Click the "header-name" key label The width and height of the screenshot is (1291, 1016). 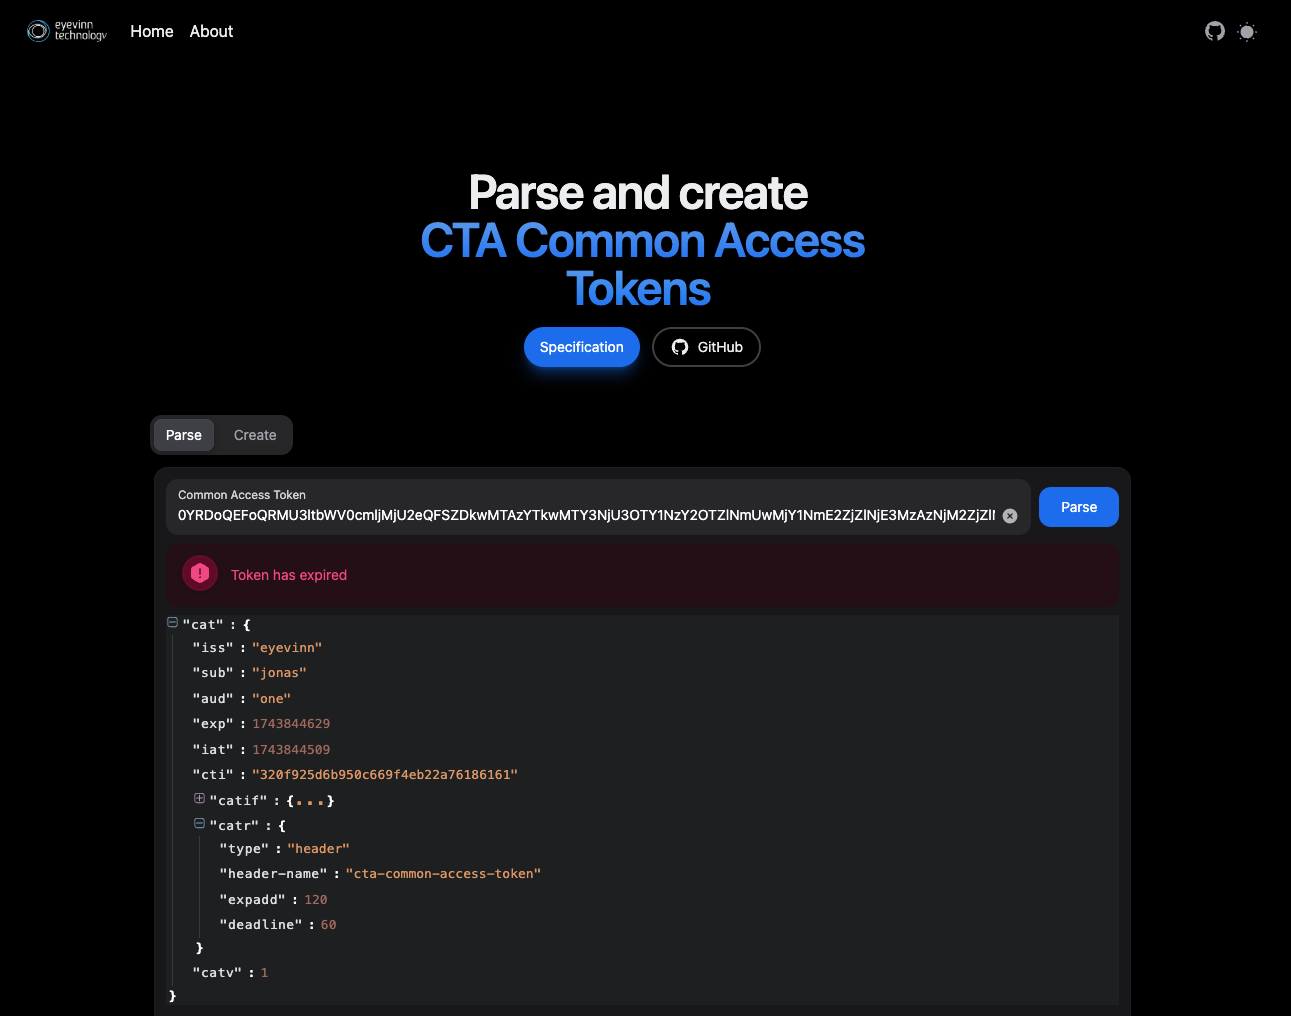pyautogui.click(x=273, y=874)
